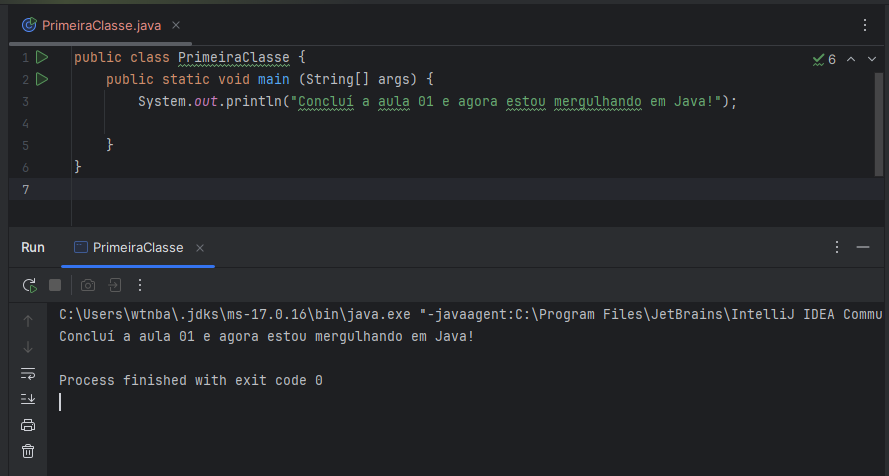
Task: Print the console output with printer icon
Action: point(28,425)
